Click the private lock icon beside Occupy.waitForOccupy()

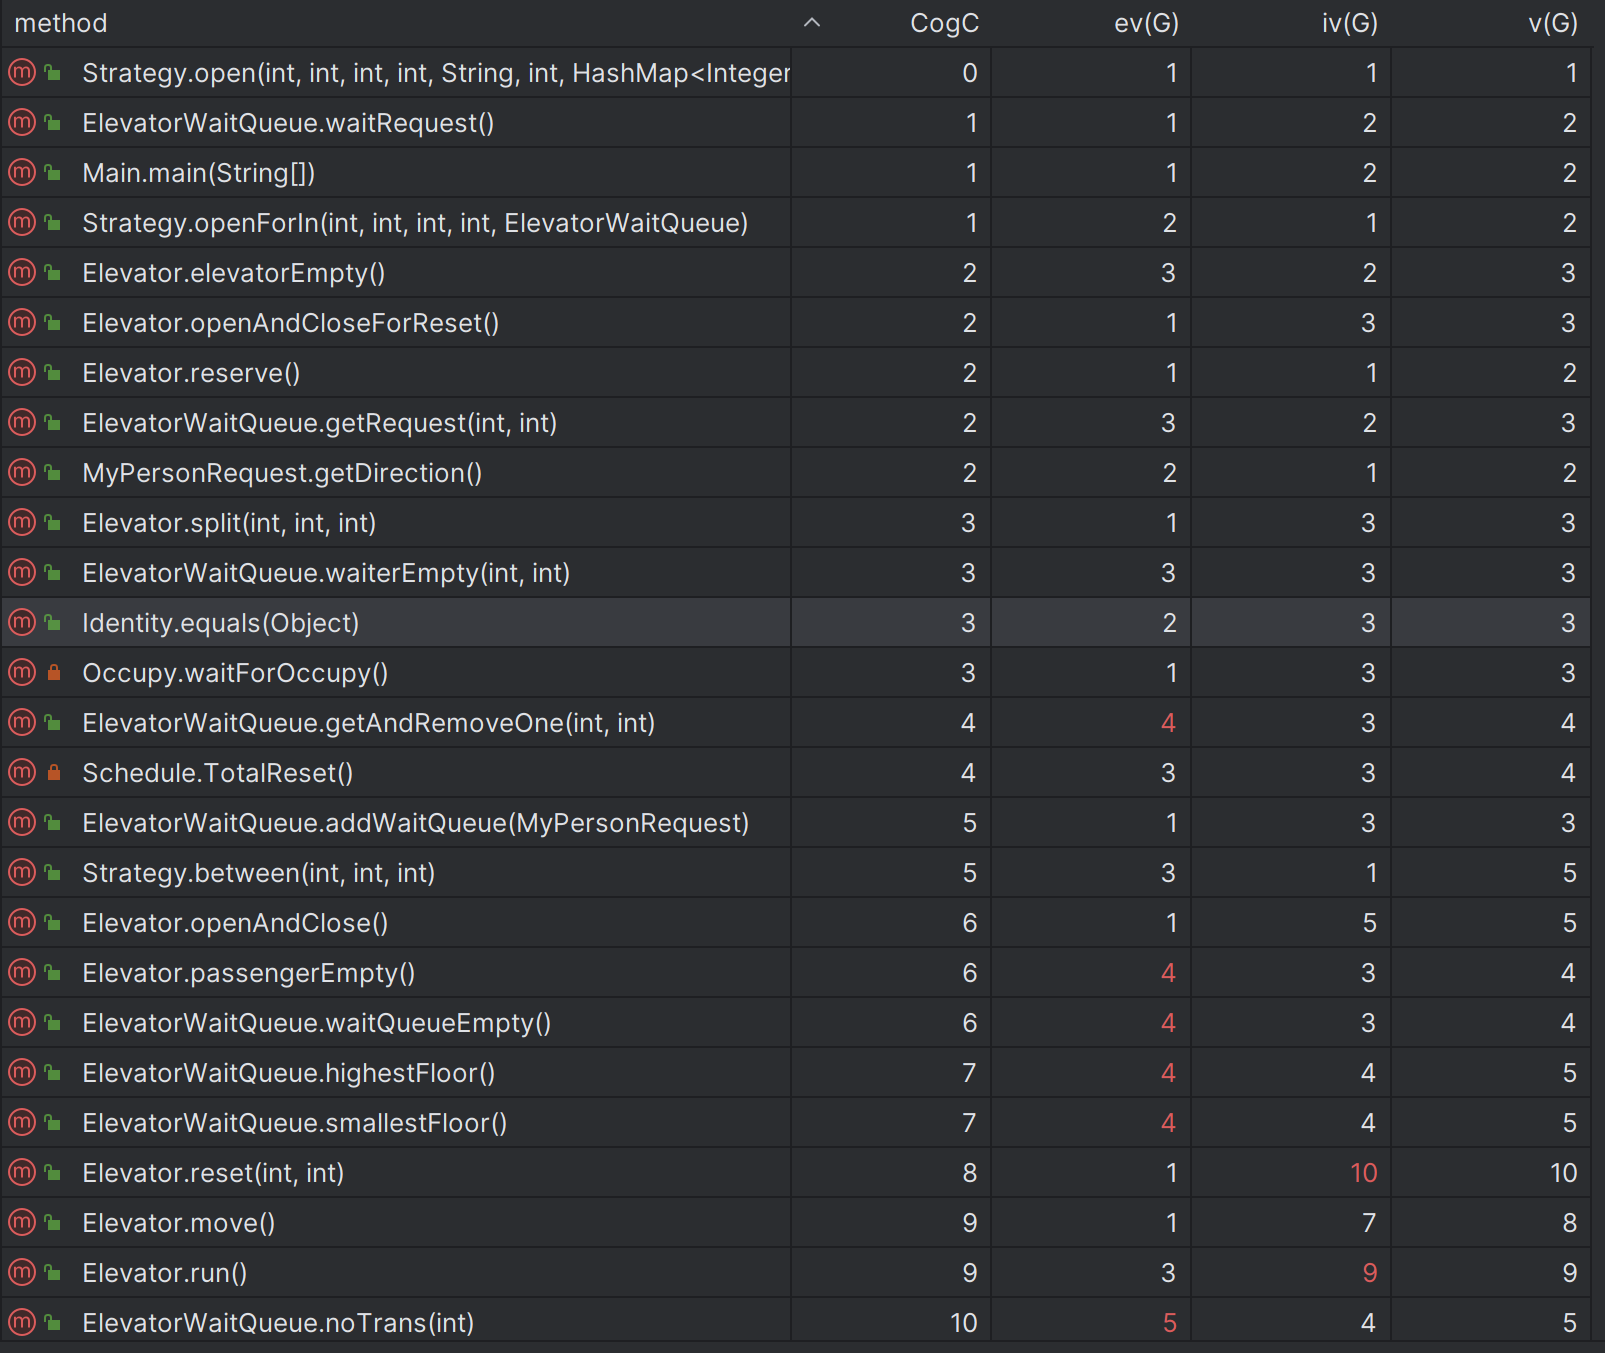[x=54, y=673]
